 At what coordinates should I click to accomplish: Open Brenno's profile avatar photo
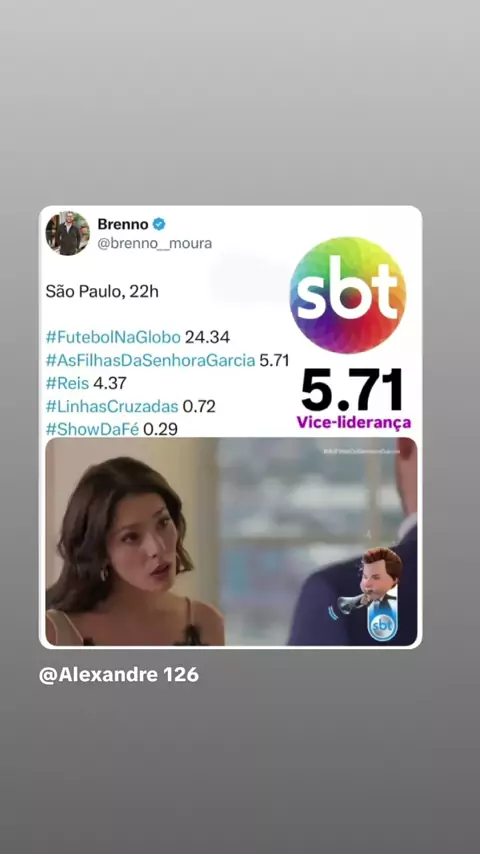tap(68, 233)
